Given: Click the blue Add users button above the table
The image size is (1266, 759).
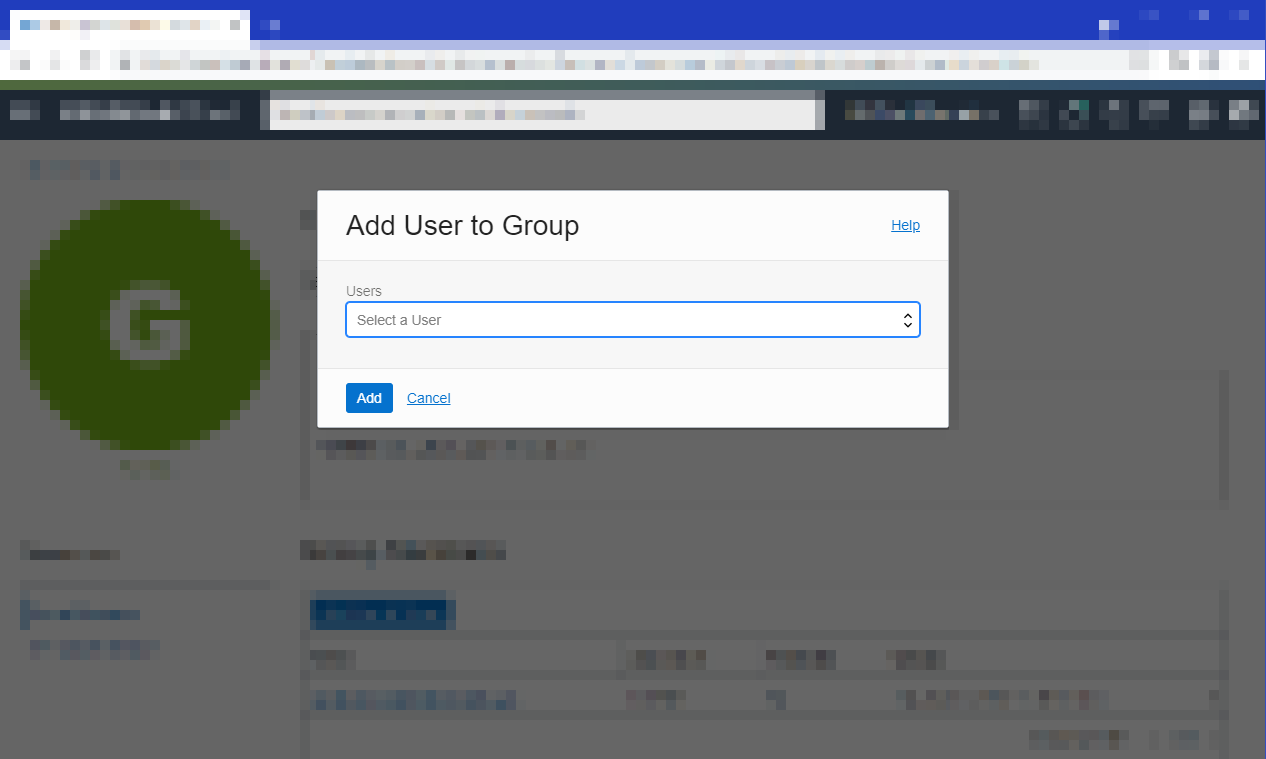Looking at the screenshot, I should (x=381, y=612).
